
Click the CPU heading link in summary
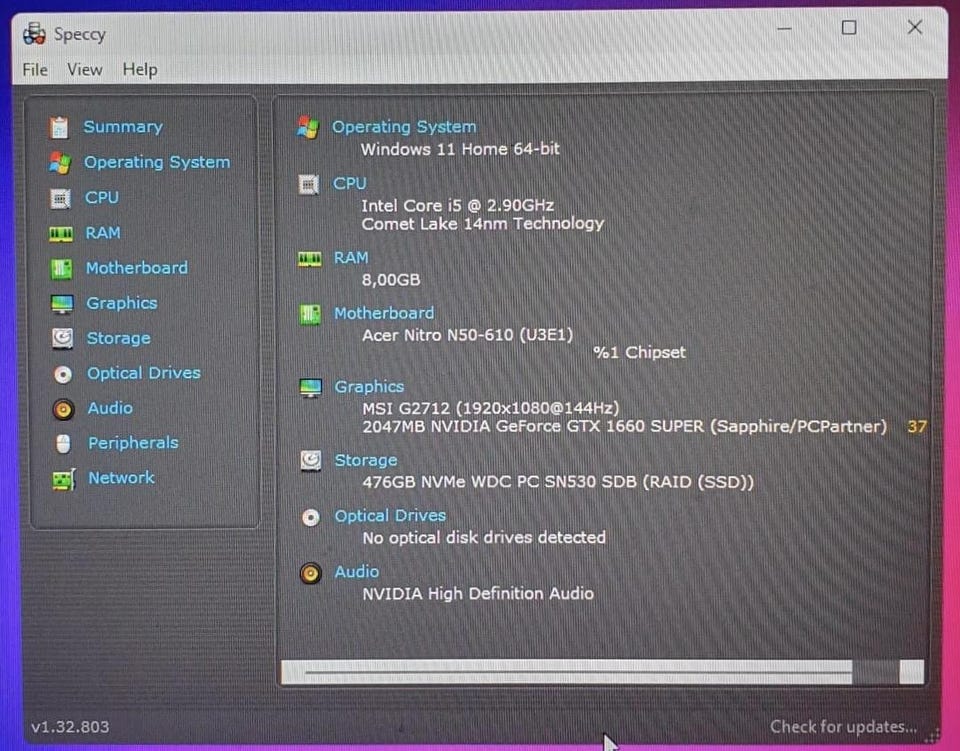350,183
